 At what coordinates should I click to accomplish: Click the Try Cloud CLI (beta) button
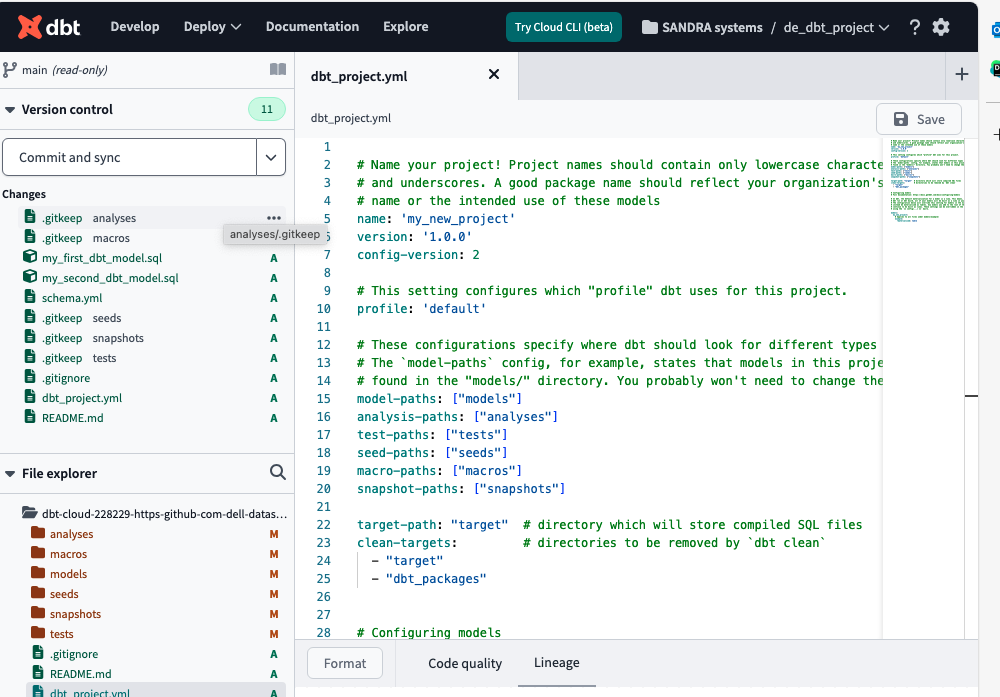[564, 27]
